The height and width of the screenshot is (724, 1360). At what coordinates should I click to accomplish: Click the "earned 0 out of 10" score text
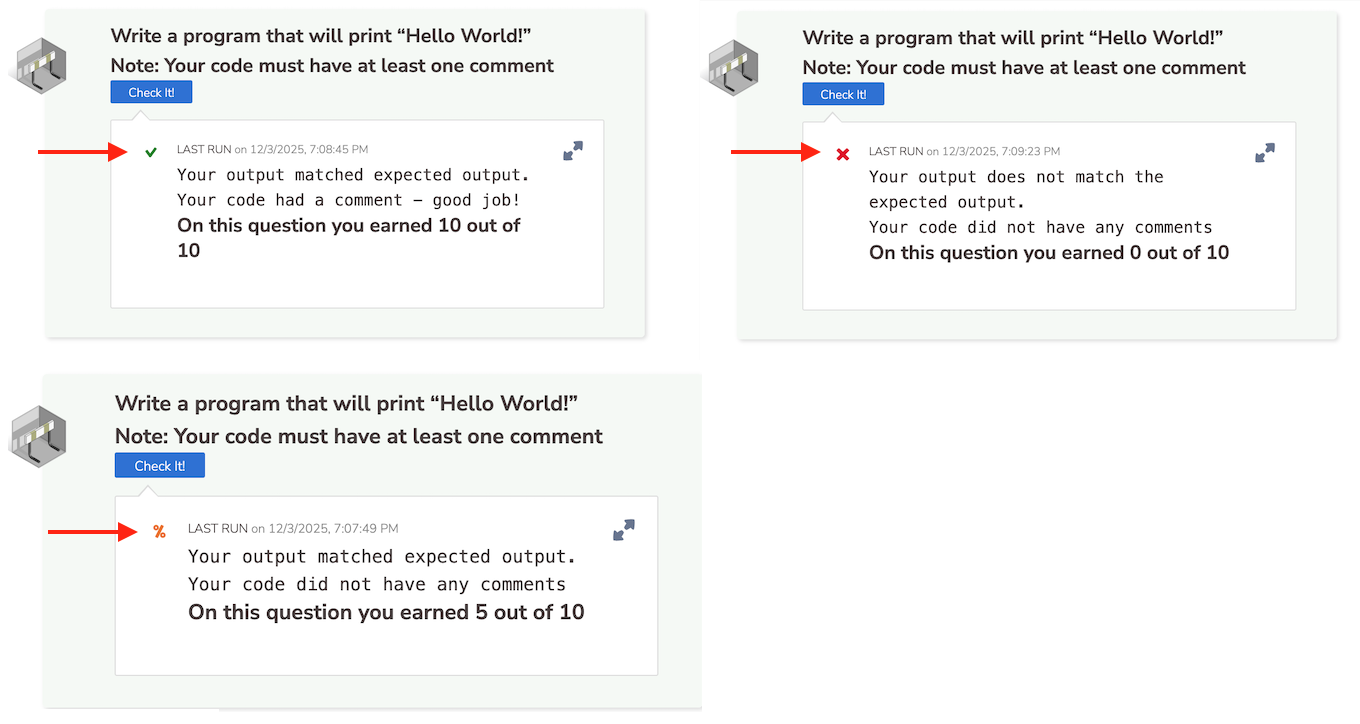coord(1048,253)
